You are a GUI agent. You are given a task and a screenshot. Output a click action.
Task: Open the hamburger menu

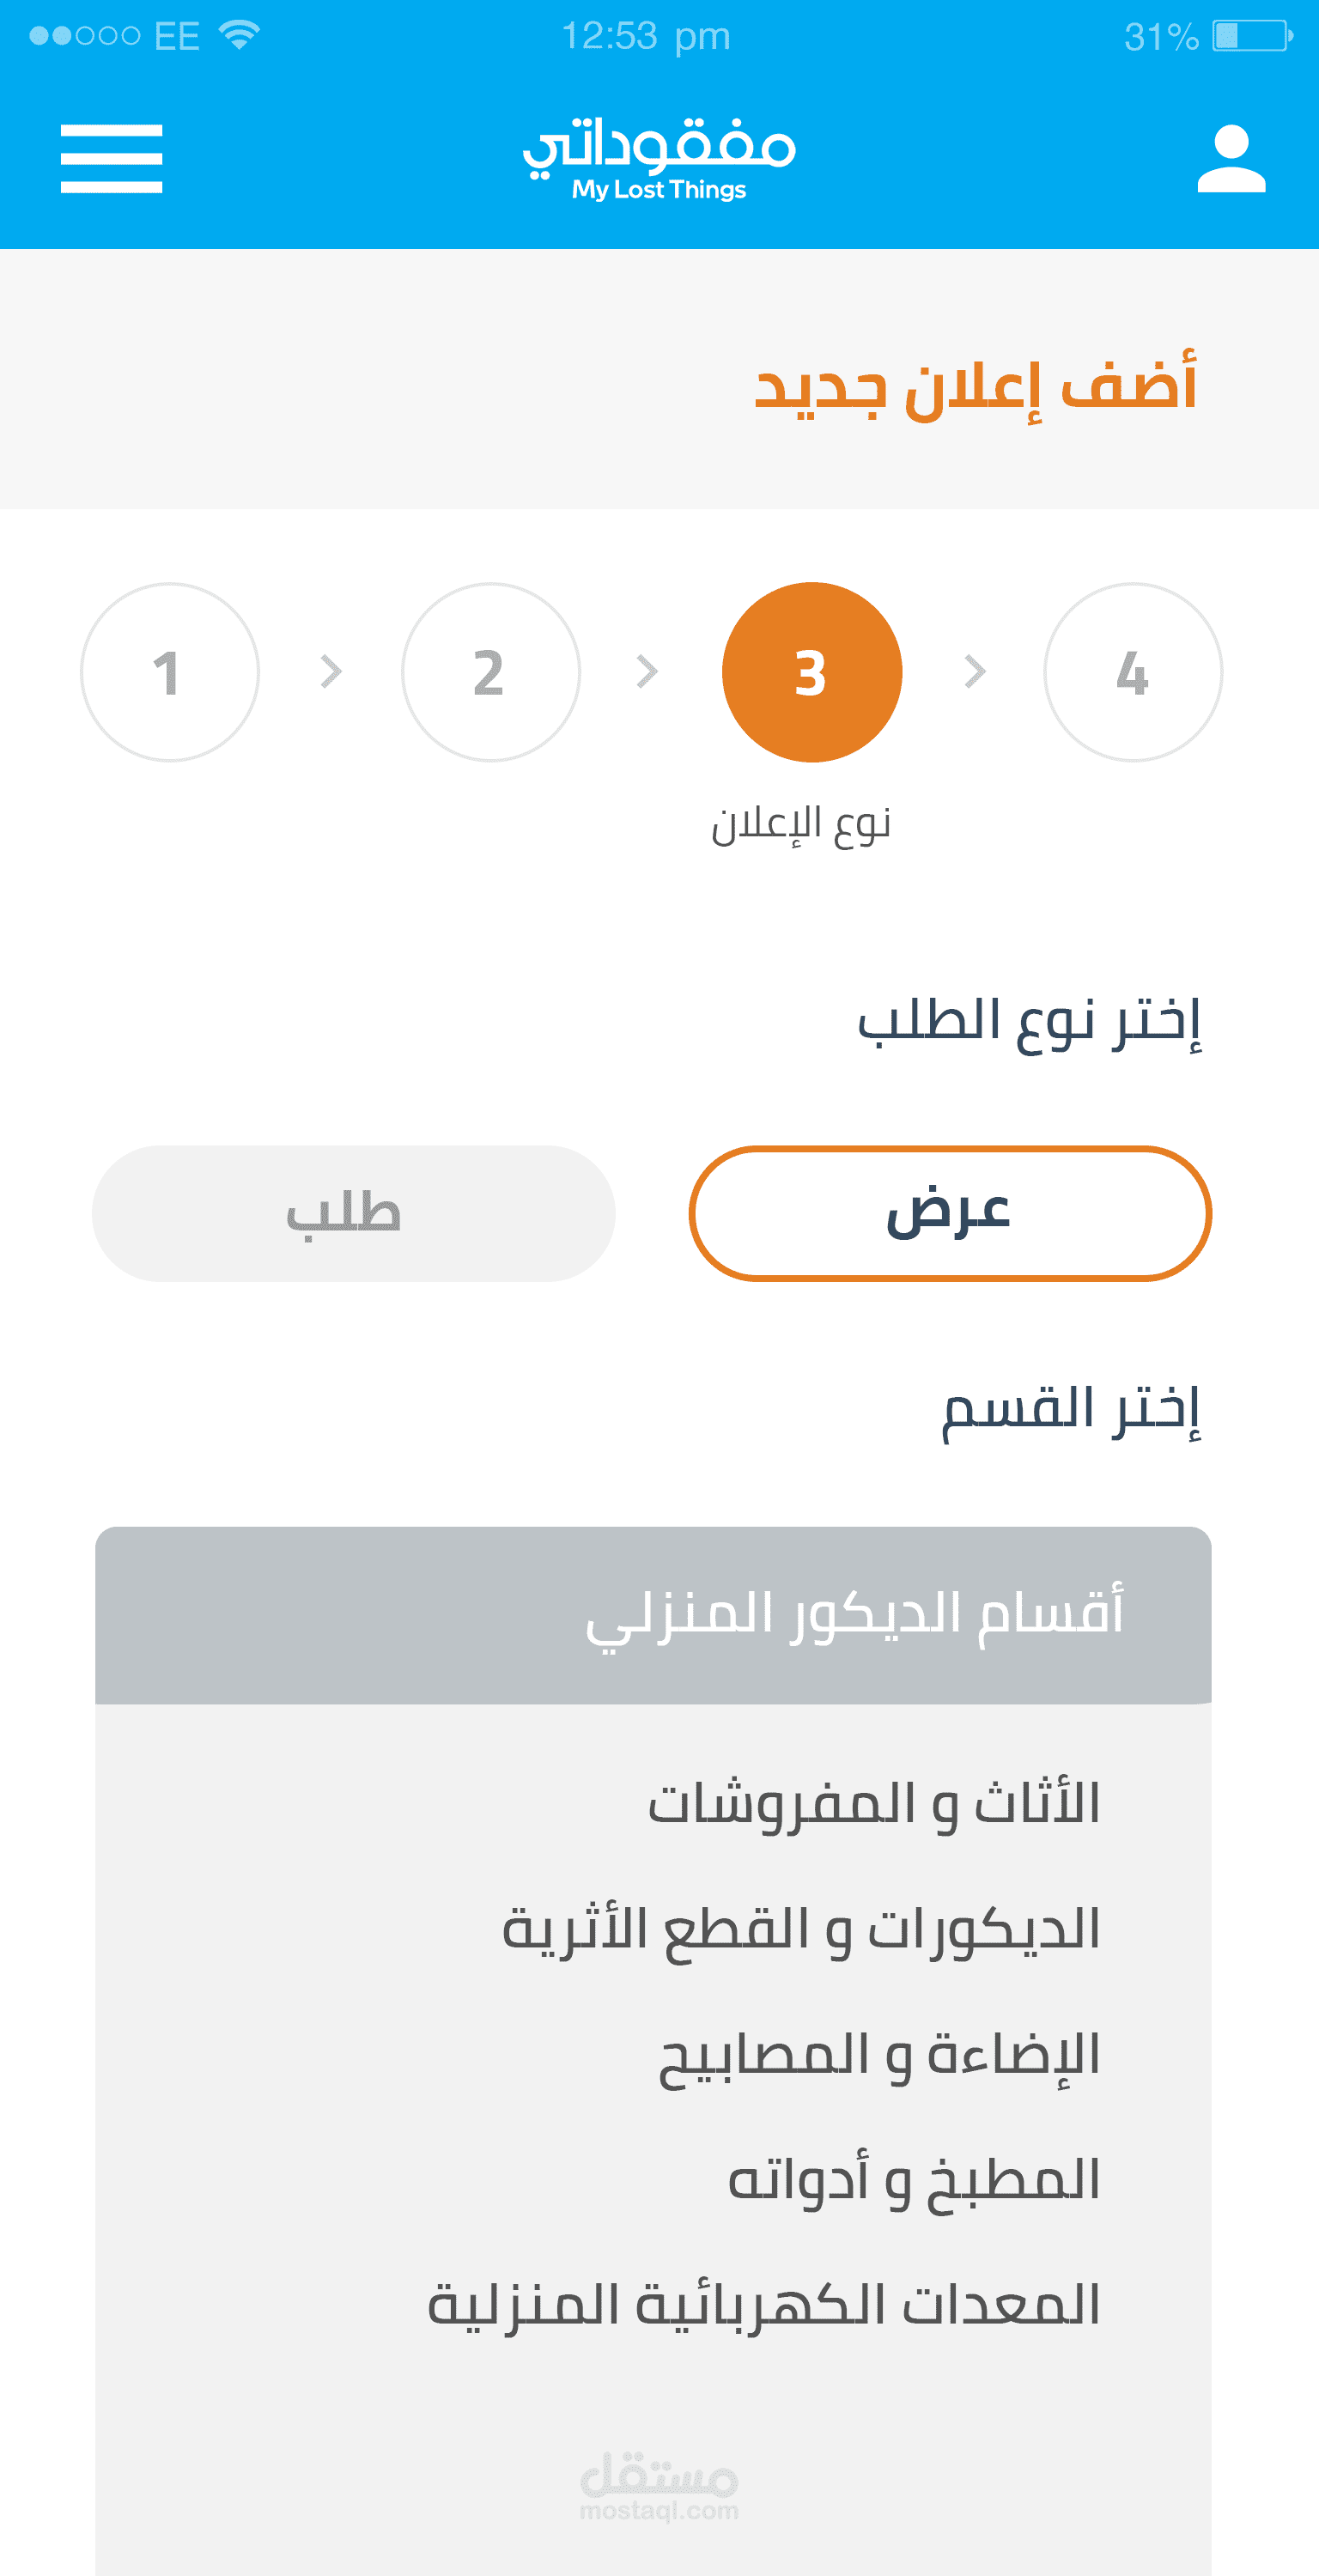click(111, 158)
